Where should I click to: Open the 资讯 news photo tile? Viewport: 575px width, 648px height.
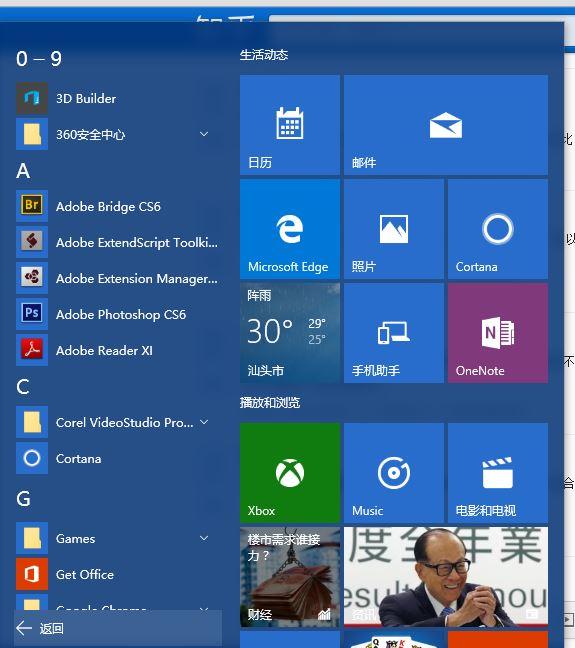(x=446, y=577)
